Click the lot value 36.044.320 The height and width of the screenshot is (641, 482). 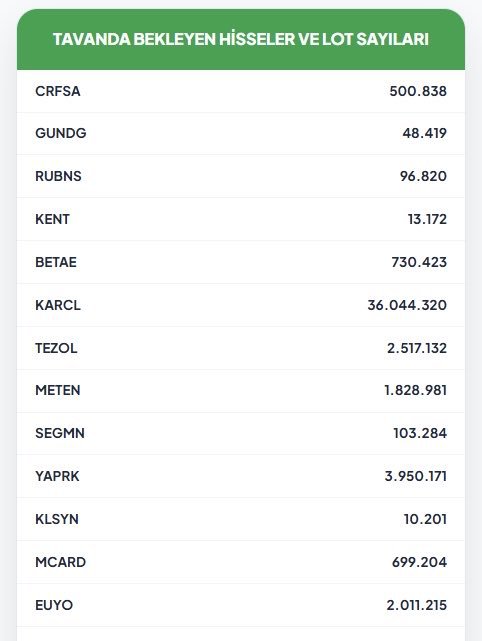pos(407,305)
